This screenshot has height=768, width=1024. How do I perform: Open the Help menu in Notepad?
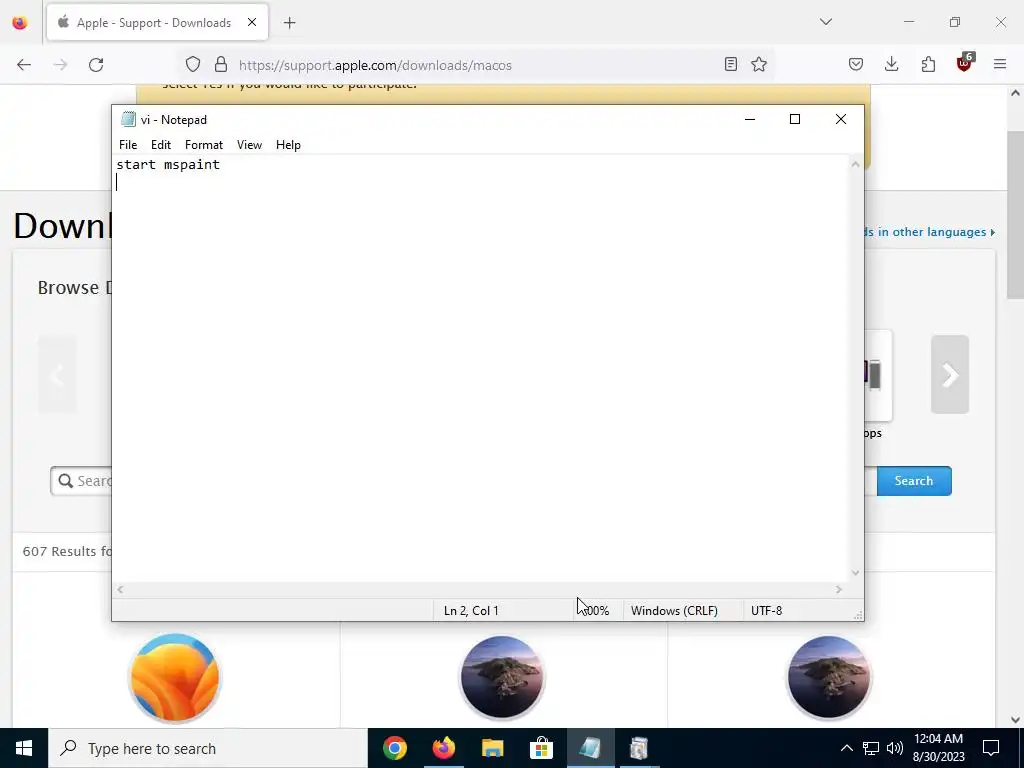click(x=288, y=145)
